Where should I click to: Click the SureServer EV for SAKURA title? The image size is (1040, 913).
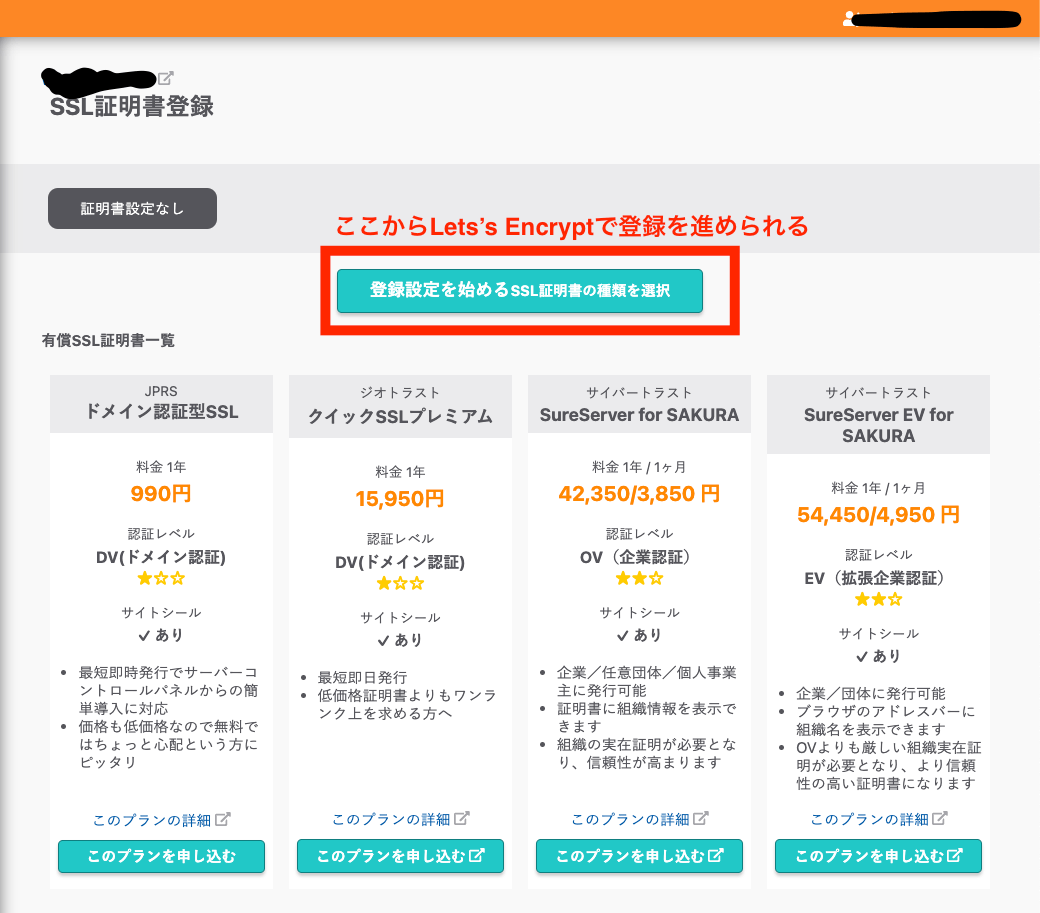tap(878, 425)
